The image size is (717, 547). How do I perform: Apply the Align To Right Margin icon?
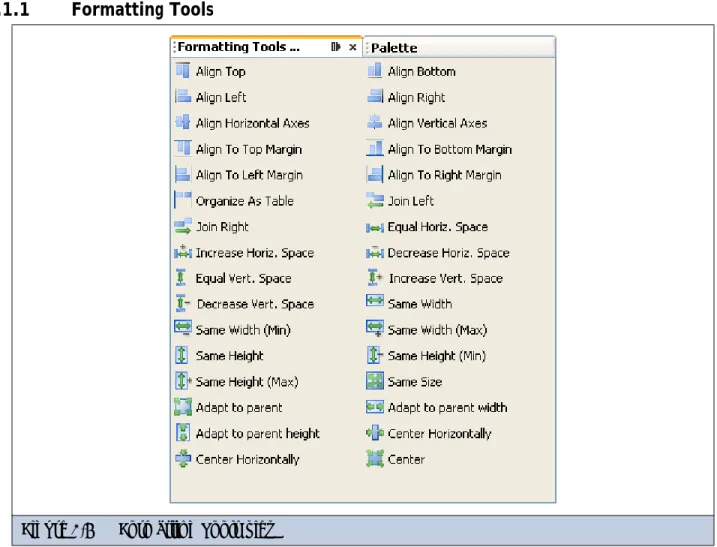click(375, 175)
